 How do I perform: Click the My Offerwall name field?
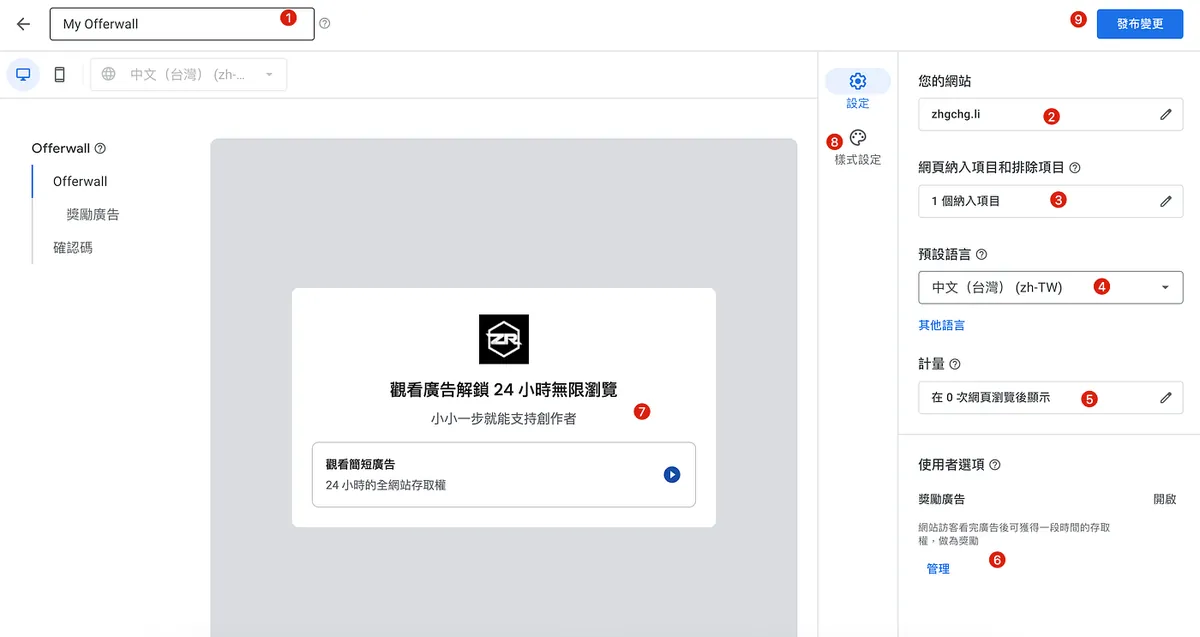[x=170, y=24]
